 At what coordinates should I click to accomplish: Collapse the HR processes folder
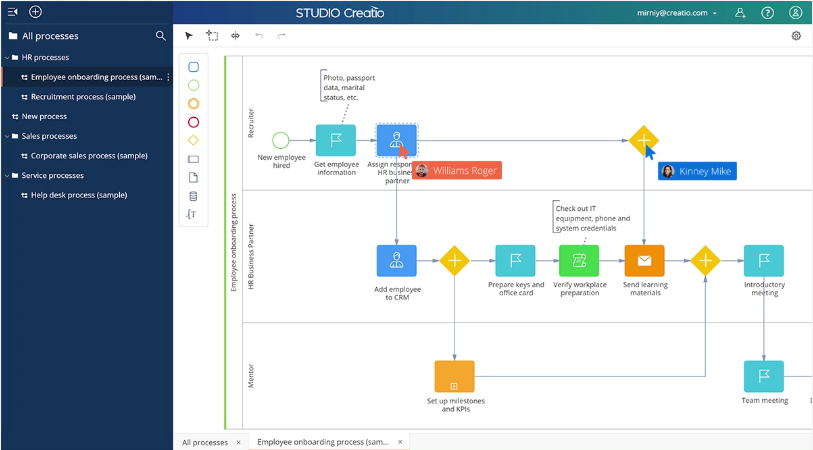click(8, 57)
